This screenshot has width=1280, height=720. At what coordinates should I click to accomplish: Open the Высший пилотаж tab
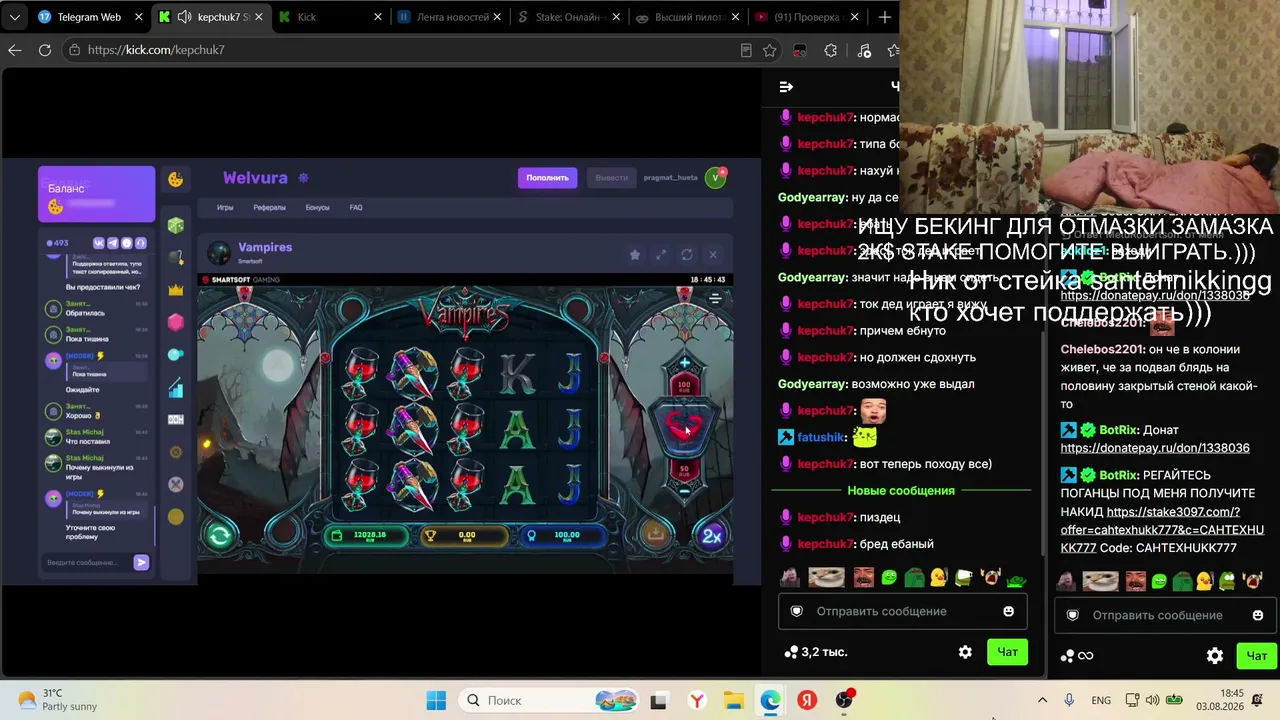(x=688, y=17)
